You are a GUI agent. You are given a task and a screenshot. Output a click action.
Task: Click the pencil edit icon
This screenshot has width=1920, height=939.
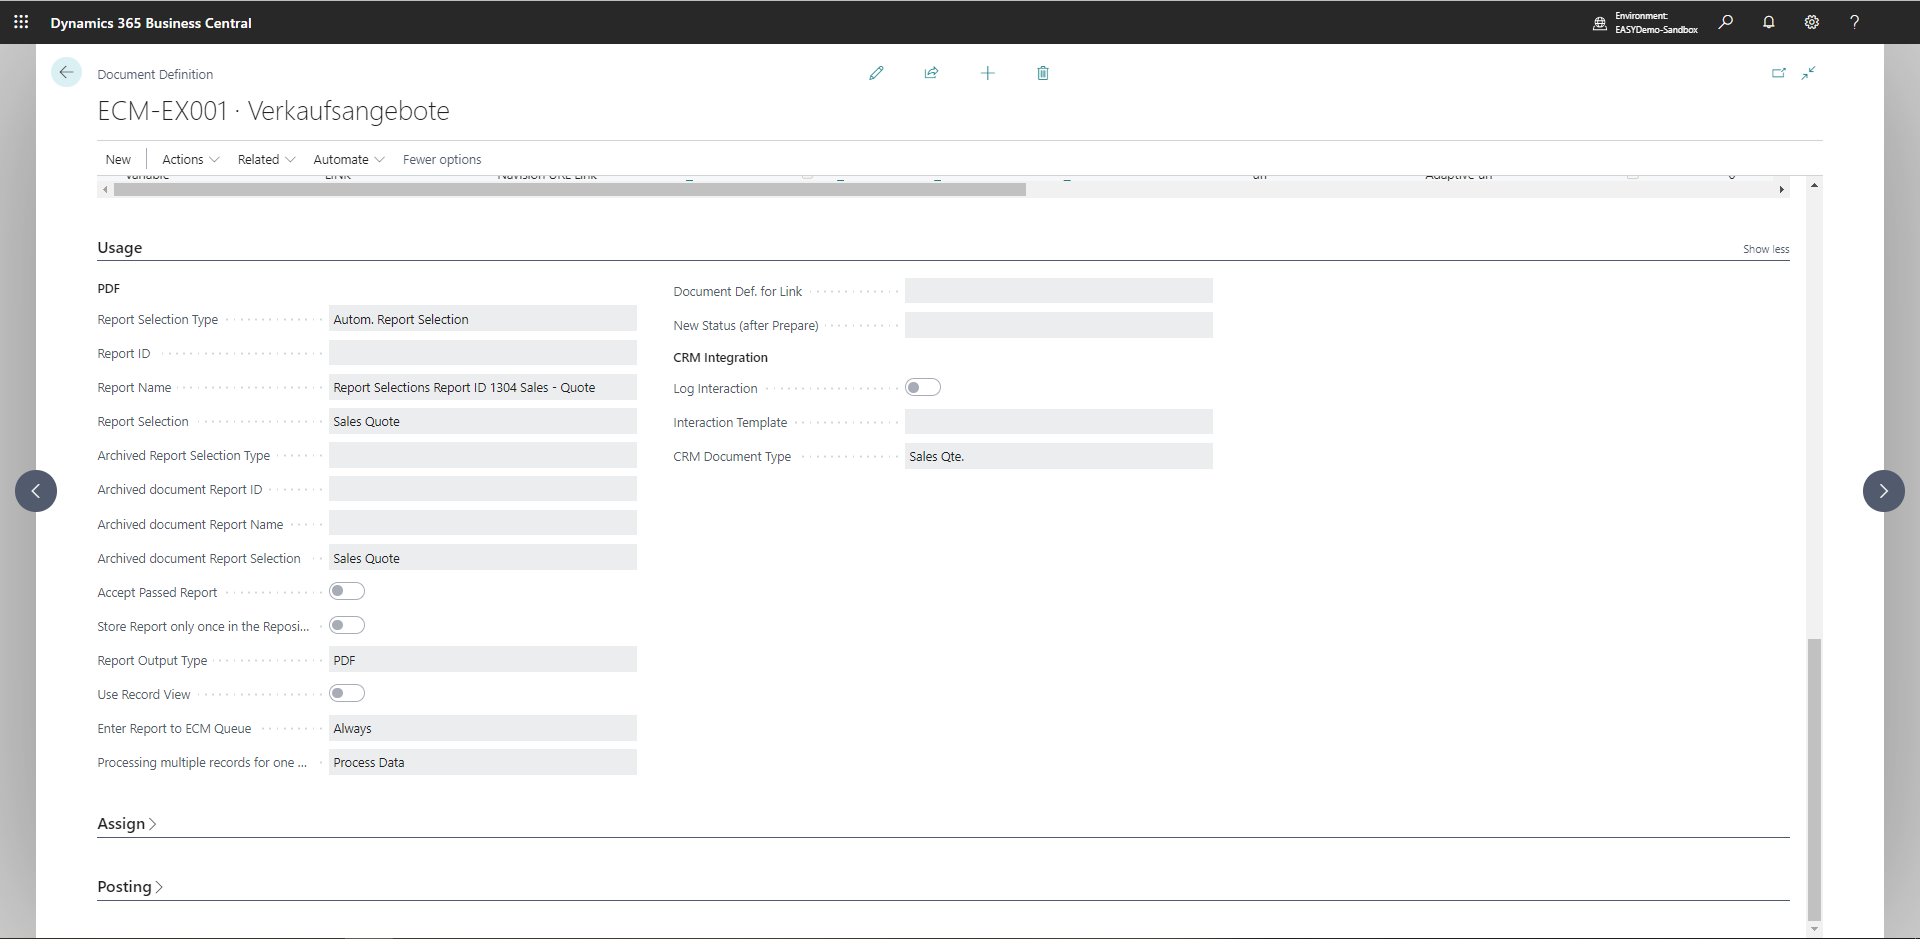point(876,73)
